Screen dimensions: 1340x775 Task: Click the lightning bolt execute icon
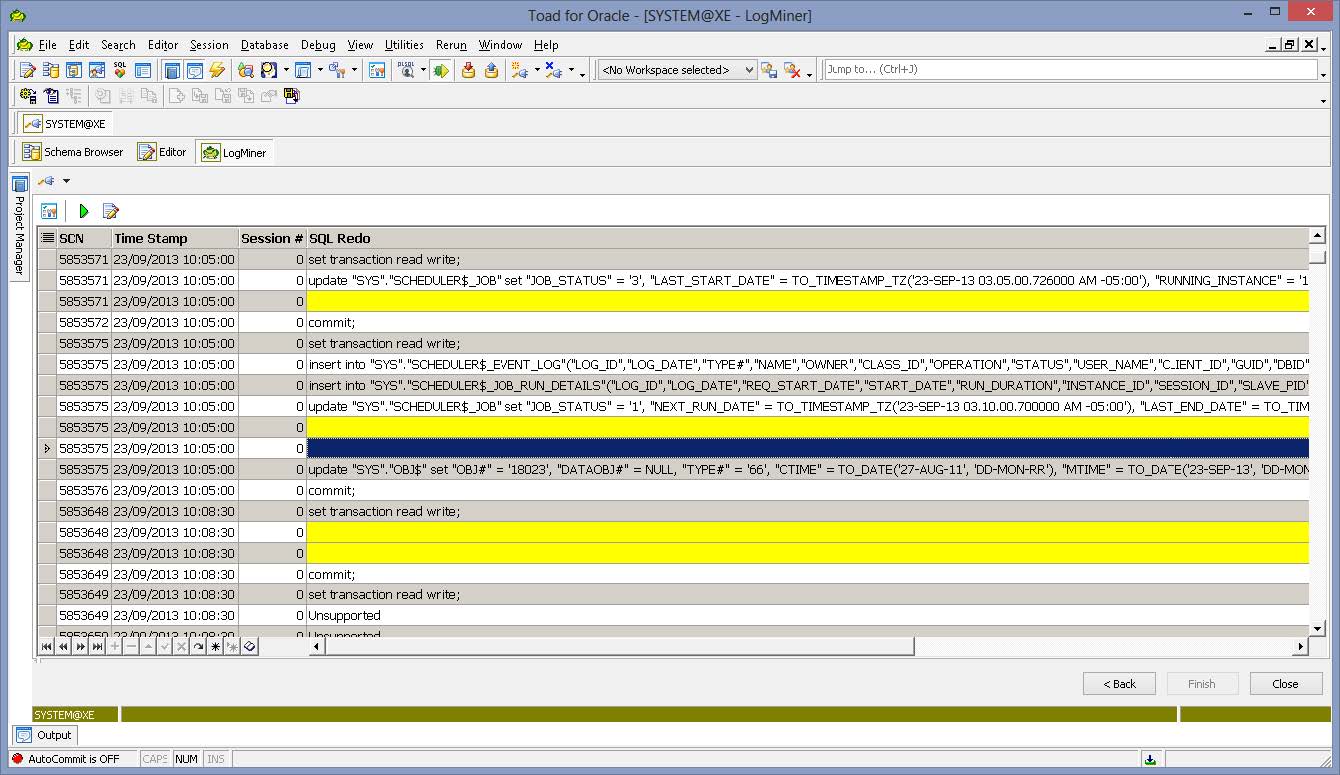pos(217,70)
